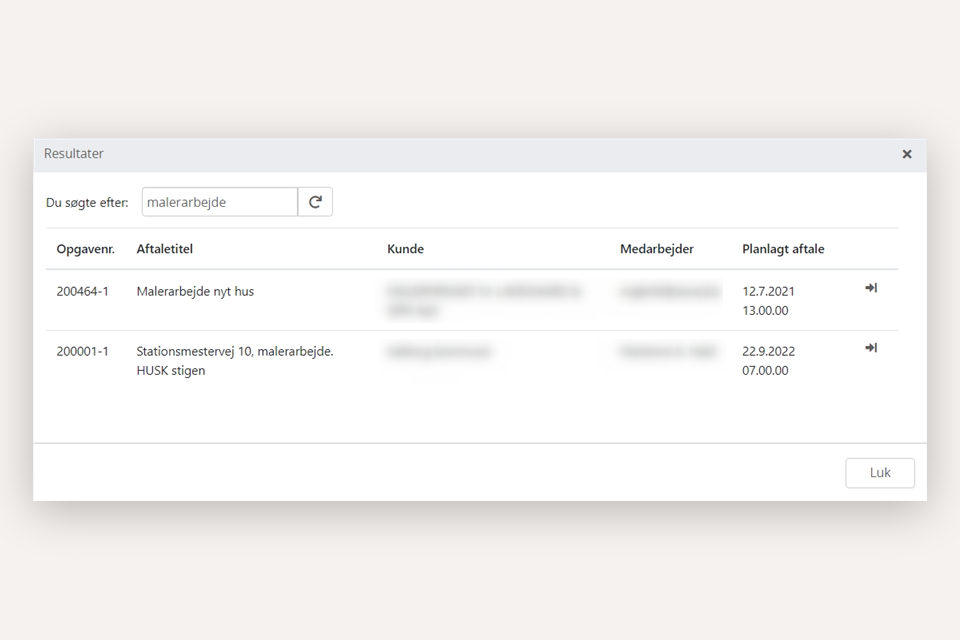The width and height of the screenshot is (960, 640).
Task: Close the Resultater dialog with the X
Action: [x=906, y=154]
